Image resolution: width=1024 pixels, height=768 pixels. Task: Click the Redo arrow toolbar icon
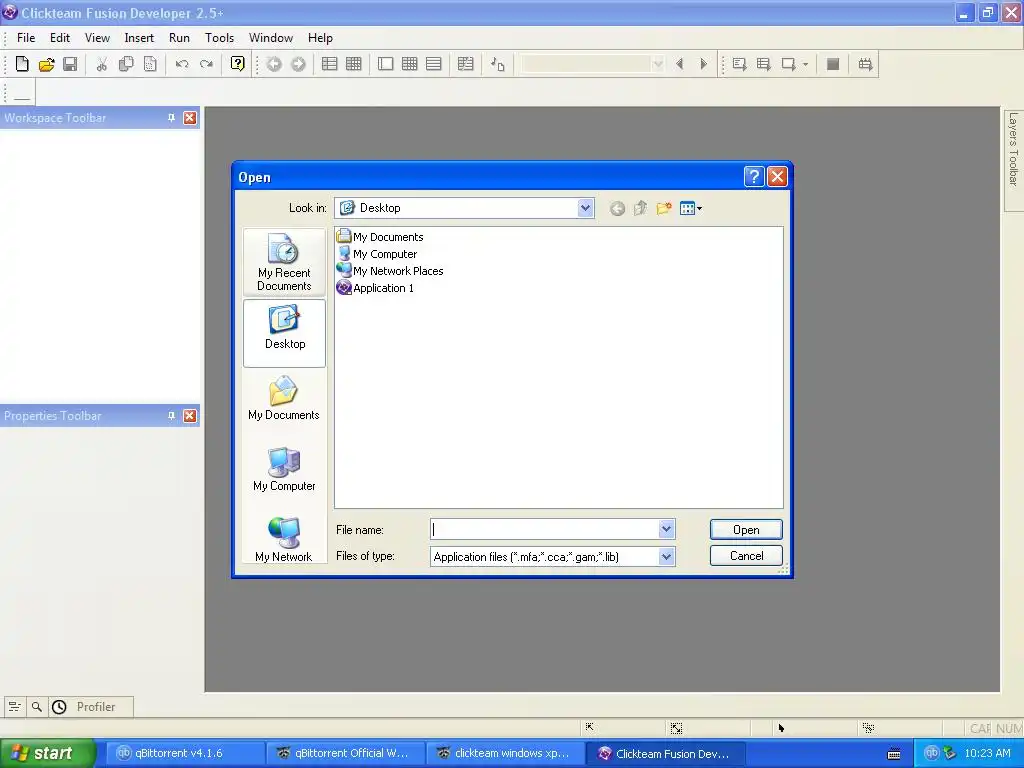(x=206, y=64)
